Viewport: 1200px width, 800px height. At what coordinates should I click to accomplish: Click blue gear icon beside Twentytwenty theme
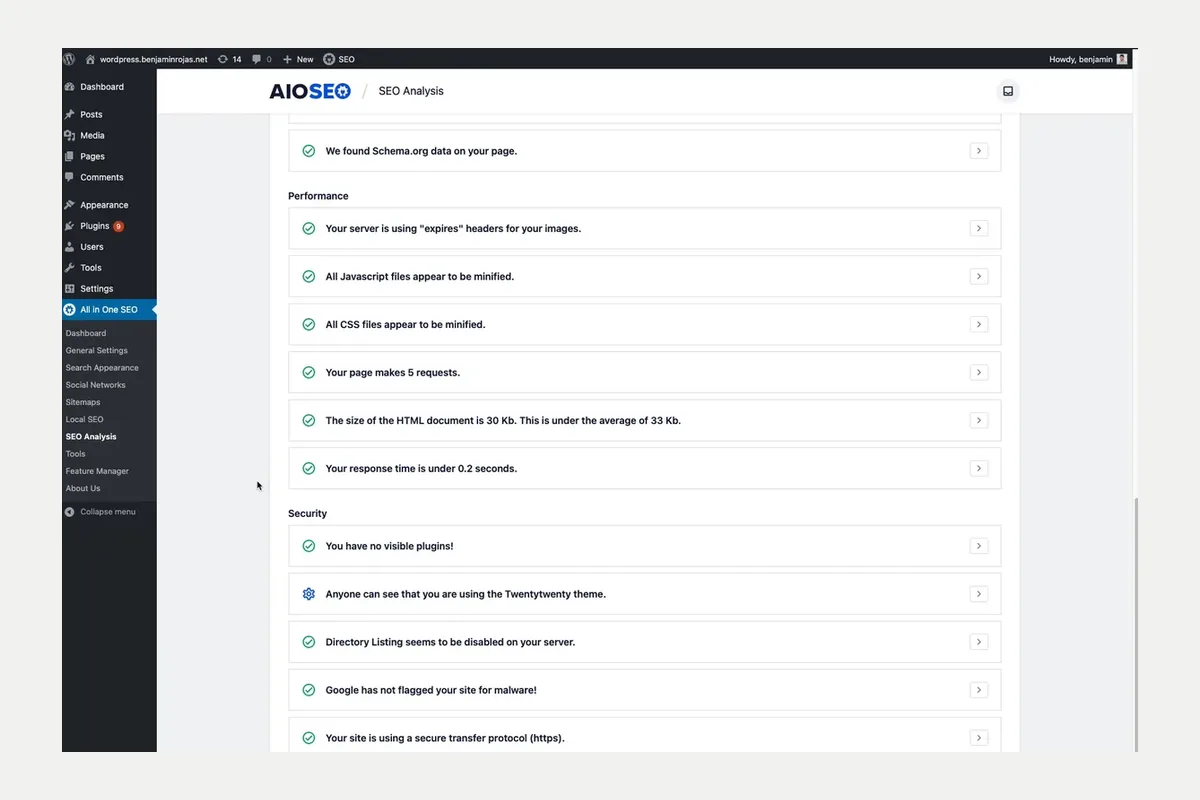(x=309, y=594)
